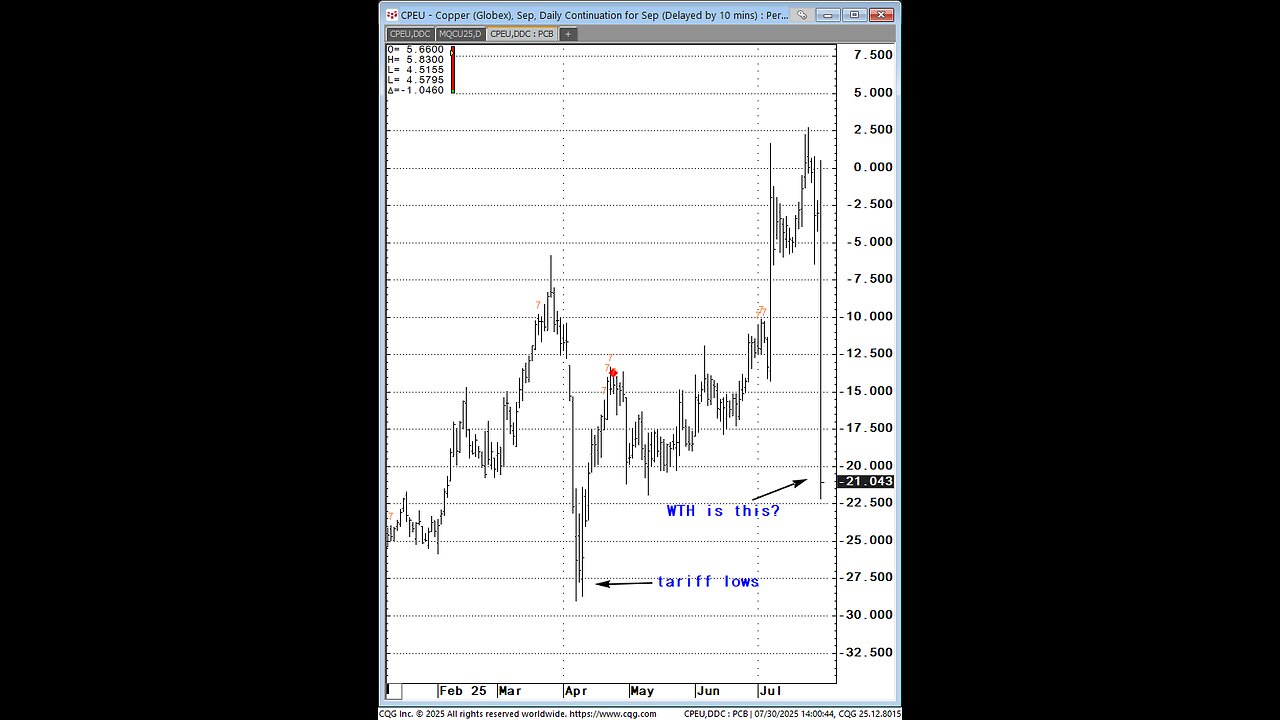The width and height of the screenshot is (1280, 720).
Task: Click the Jul date axis label
Action: [770, 691]
